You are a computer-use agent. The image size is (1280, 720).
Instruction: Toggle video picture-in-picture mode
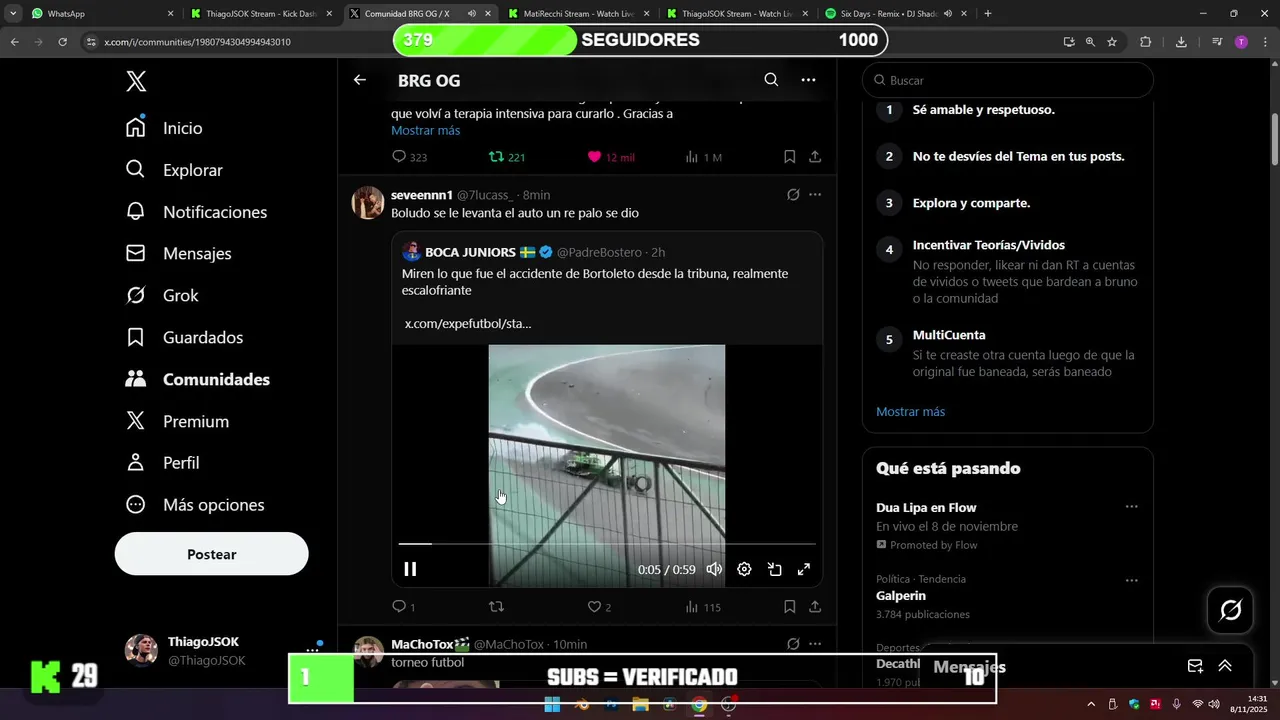click(774, 569)
